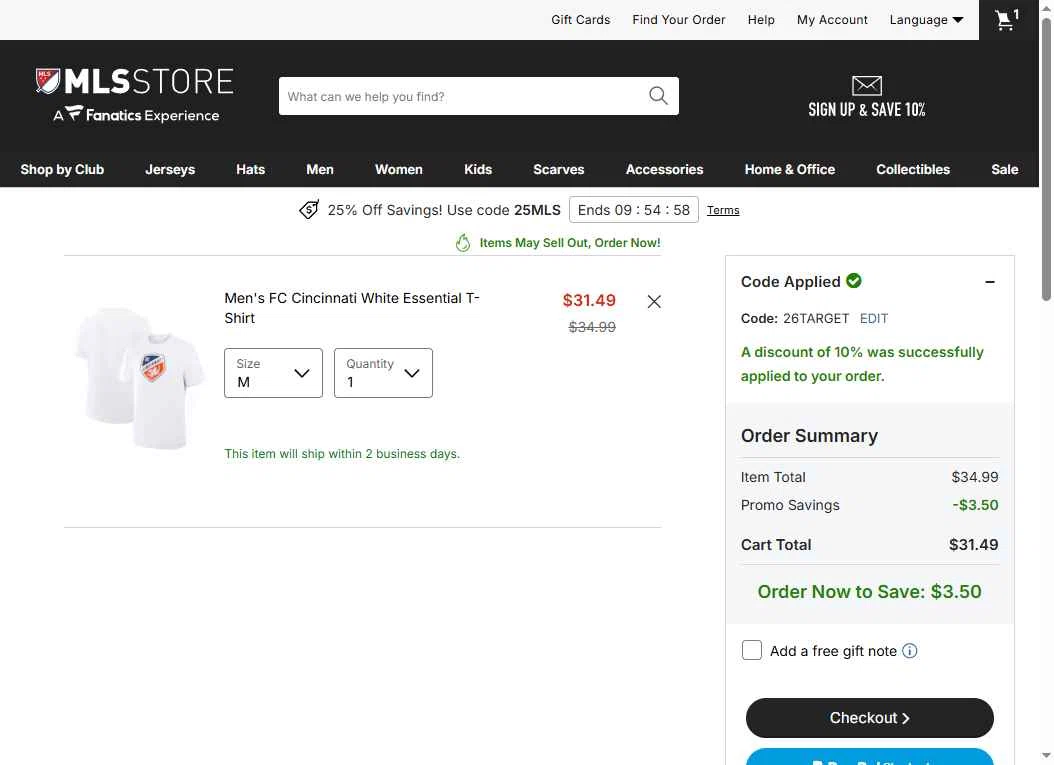Open the Quantity dropdown
Viewport: 1054px width, 765px height.
pos(383,373)
